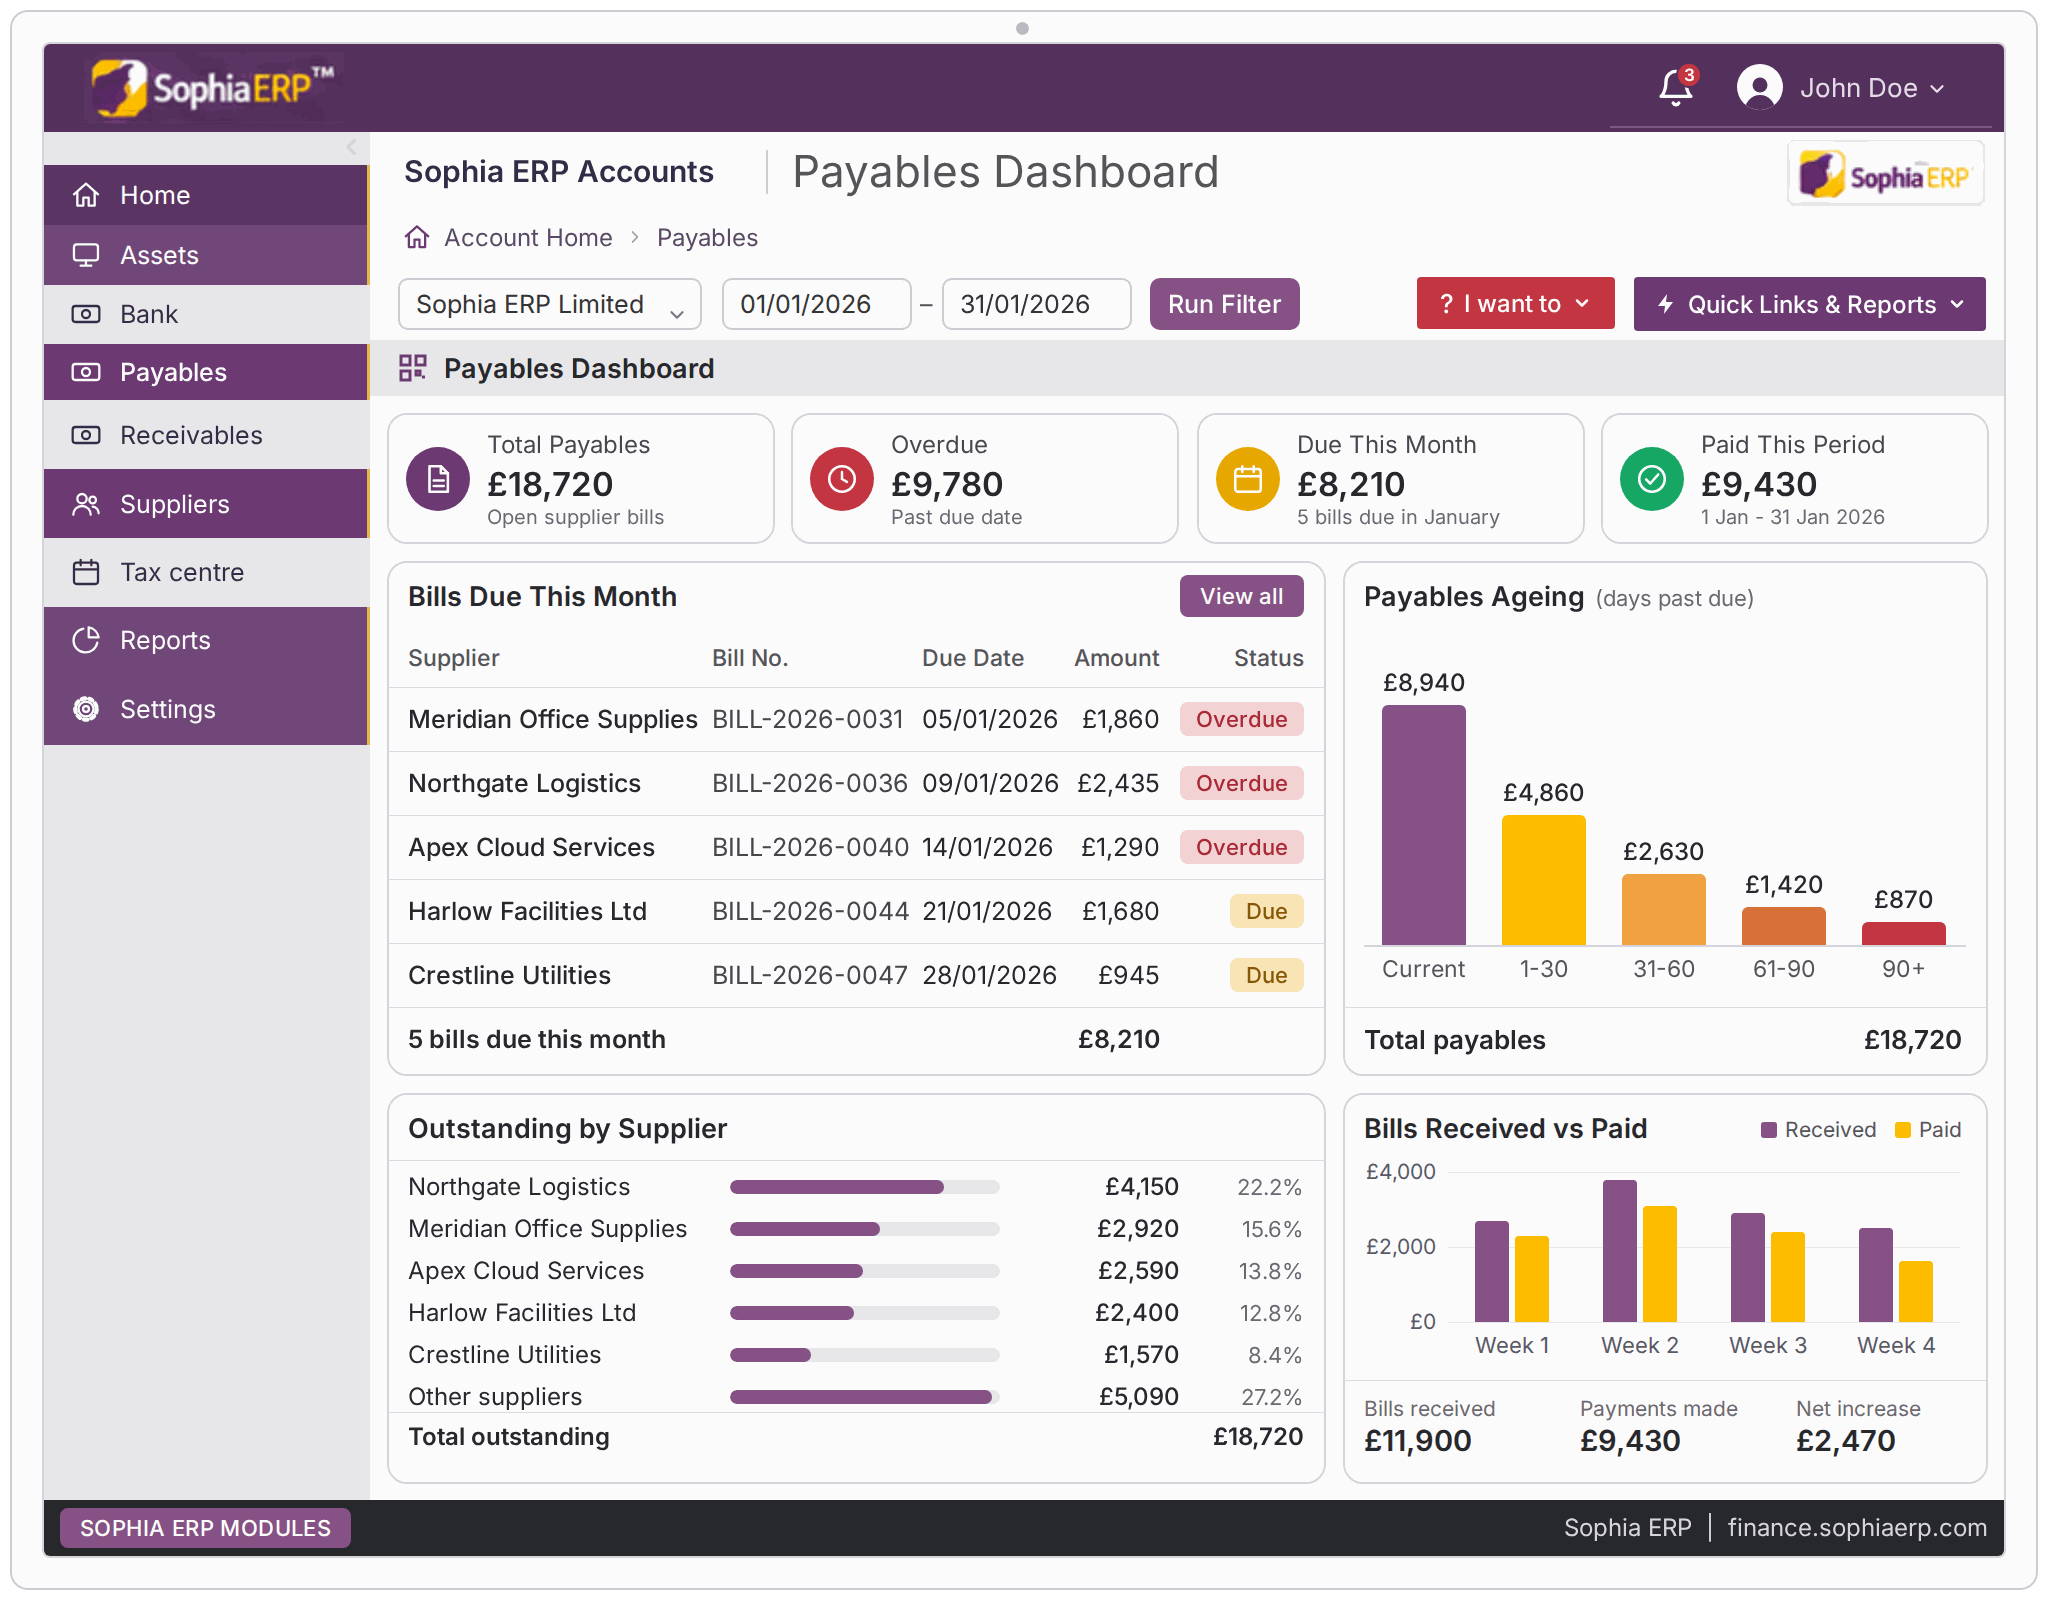Screen dimensions: 2048x1600
Task: Click the Settings gear icon in the sidebar
Action: (x=86, y=709)
